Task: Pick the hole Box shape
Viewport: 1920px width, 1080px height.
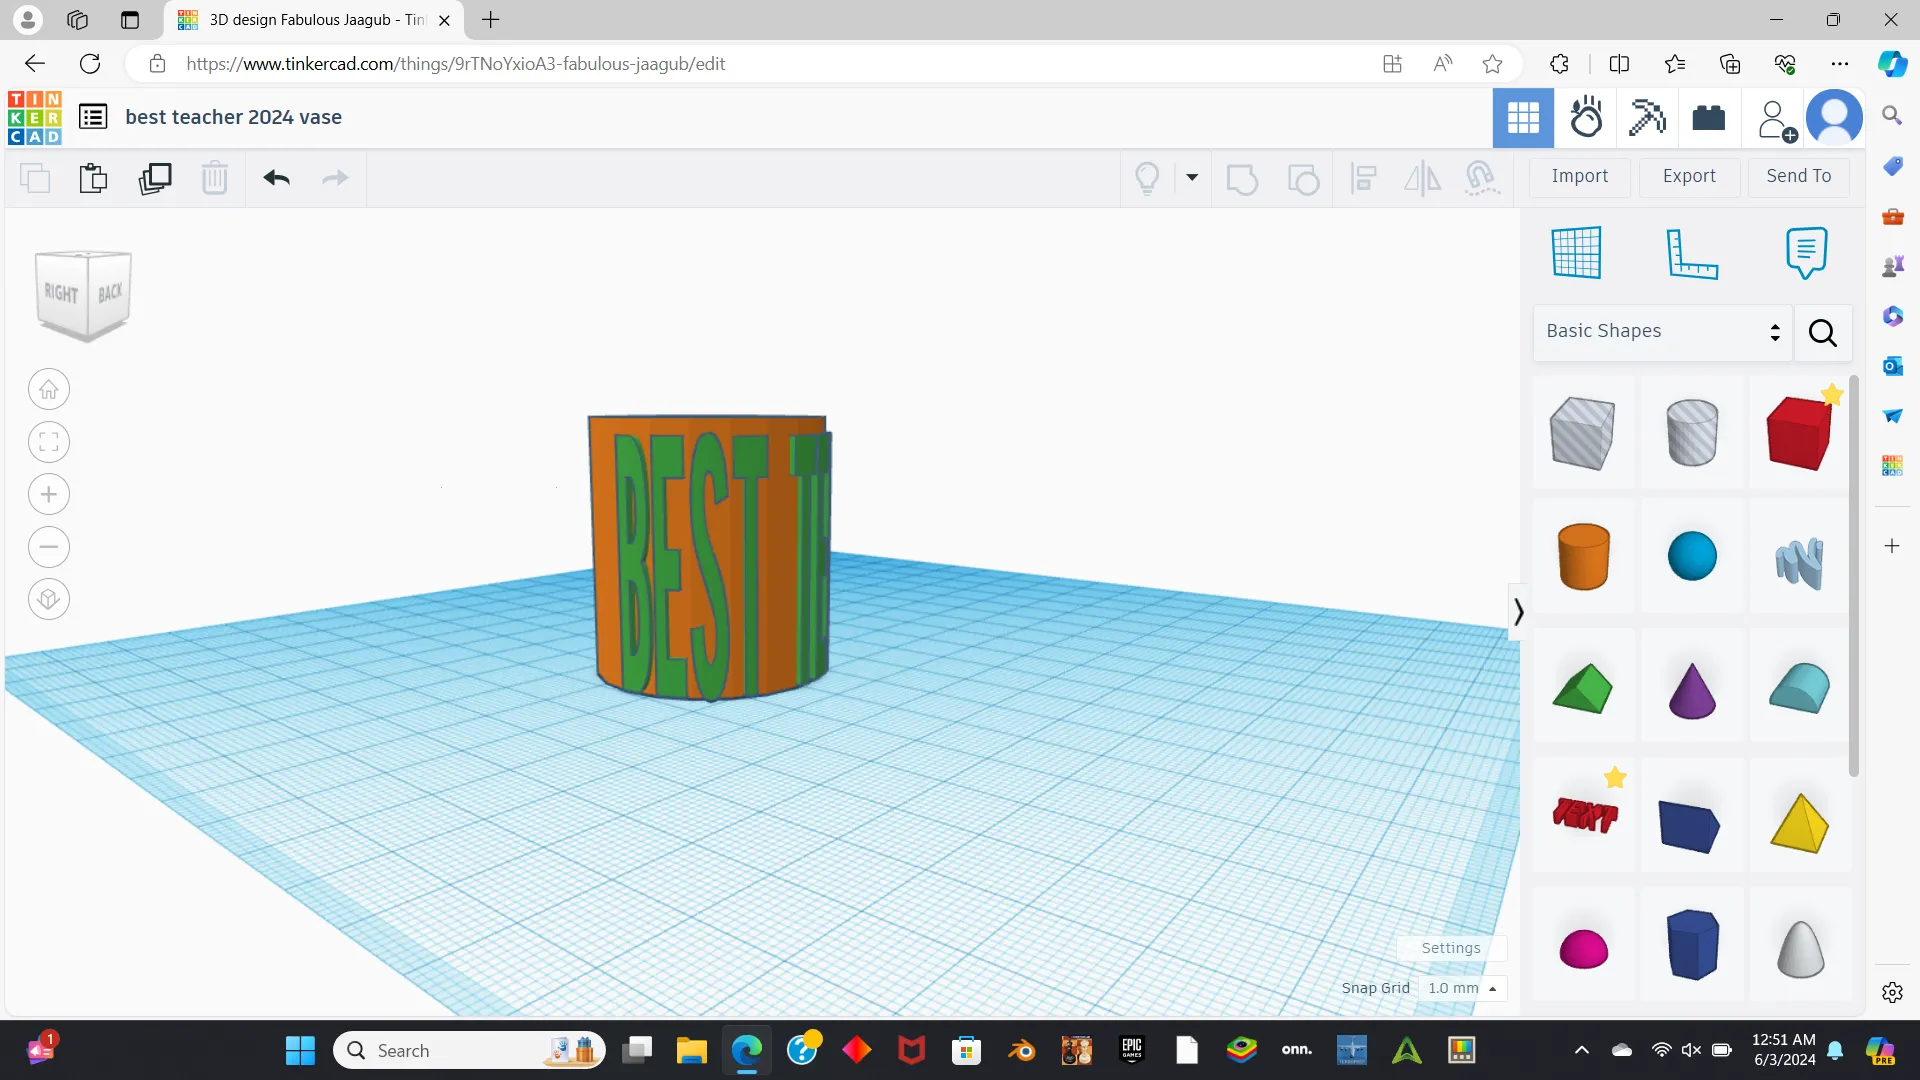Action: tap(1583, 433)
